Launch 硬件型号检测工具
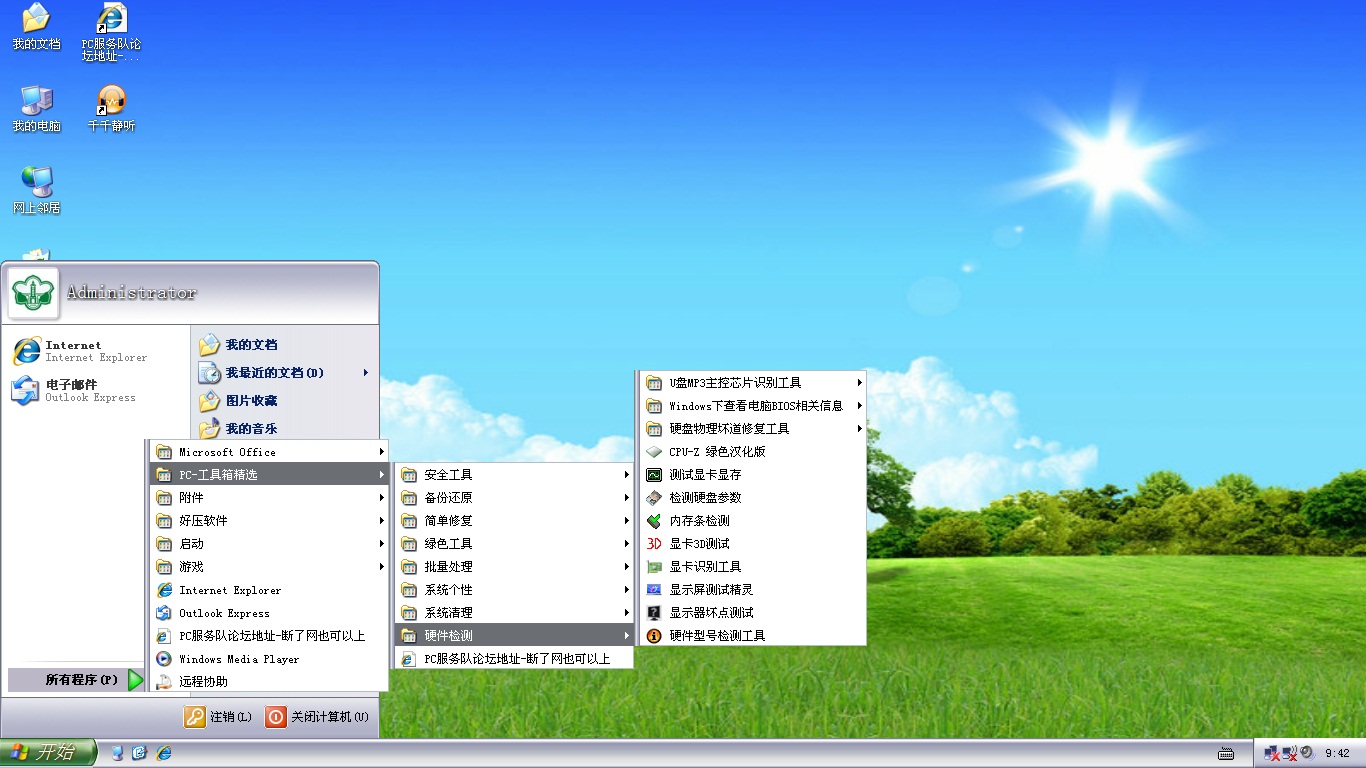Image resolution: width=1366 pixels, height=768 pixels. [x=751, y=636]
